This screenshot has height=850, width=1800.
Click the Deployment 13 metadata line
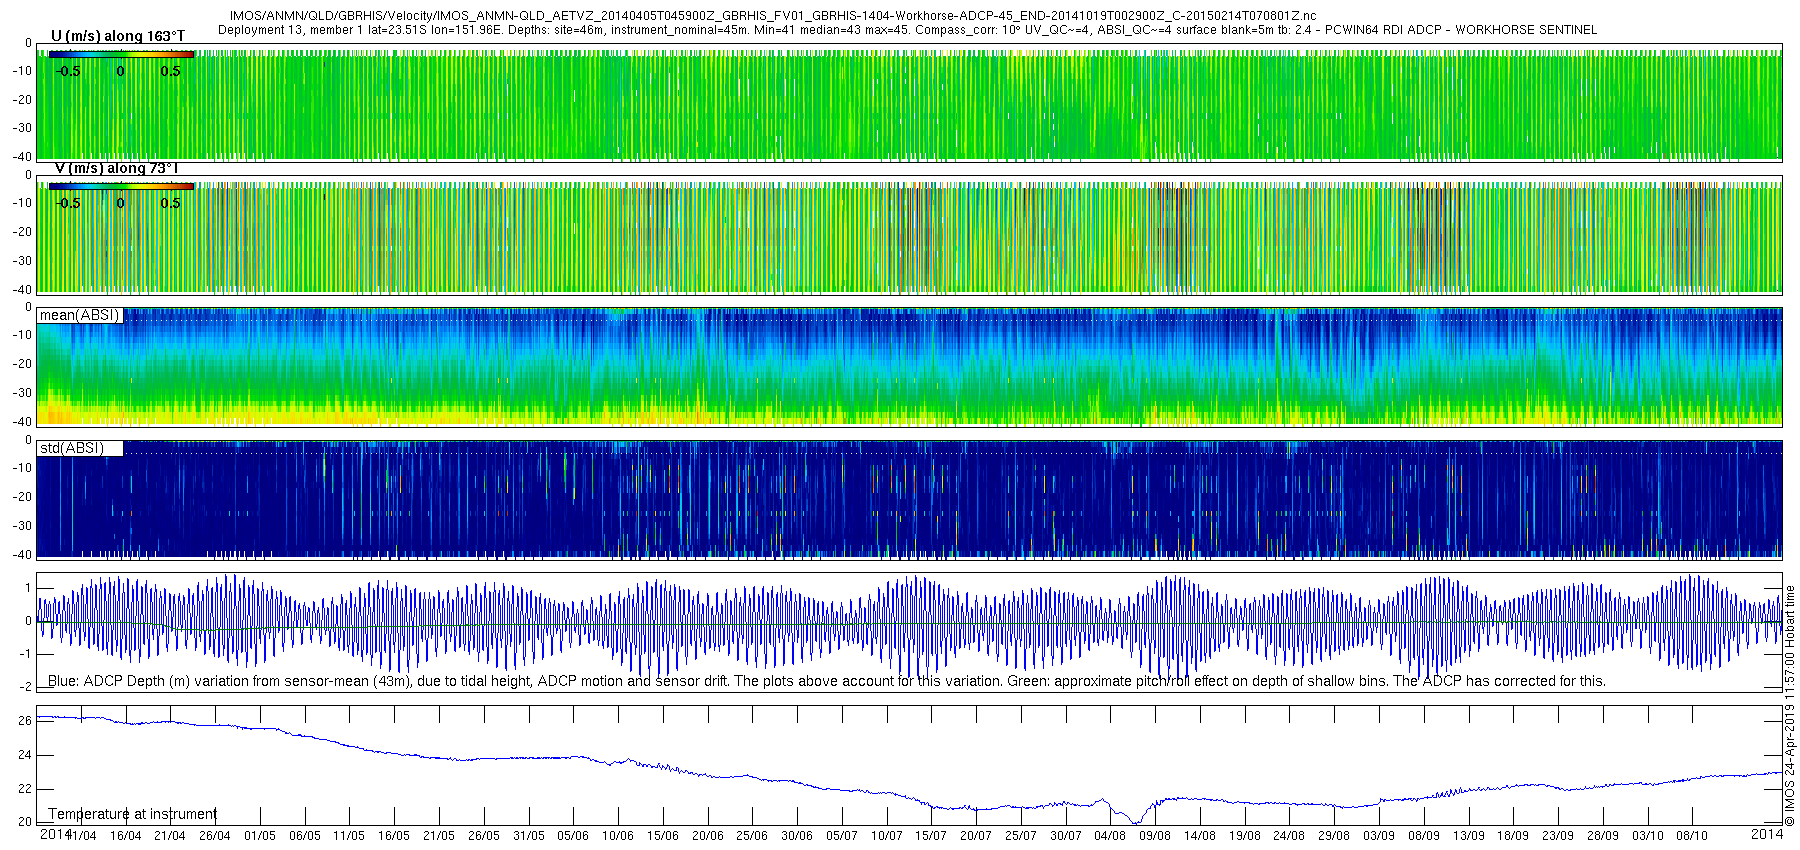[x=906, y=30]
